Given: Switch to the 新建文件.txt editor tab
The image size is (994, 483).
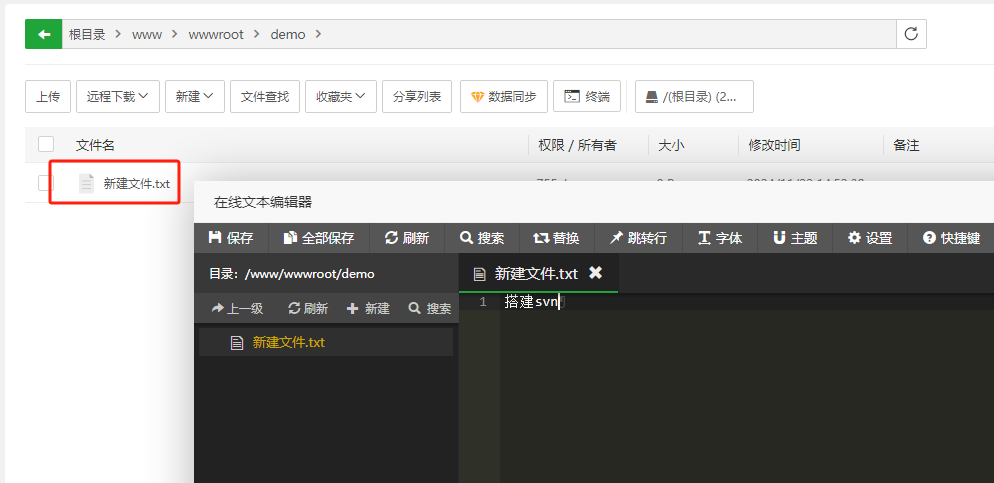Looking at the screenshot, I should 527,273.
